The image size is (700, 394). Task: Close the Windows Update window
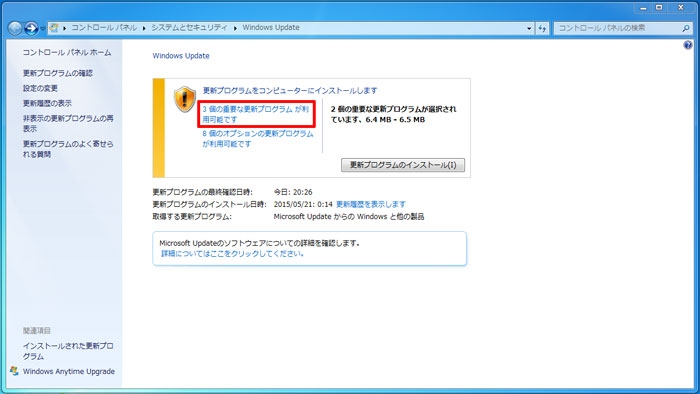(681, 8)
